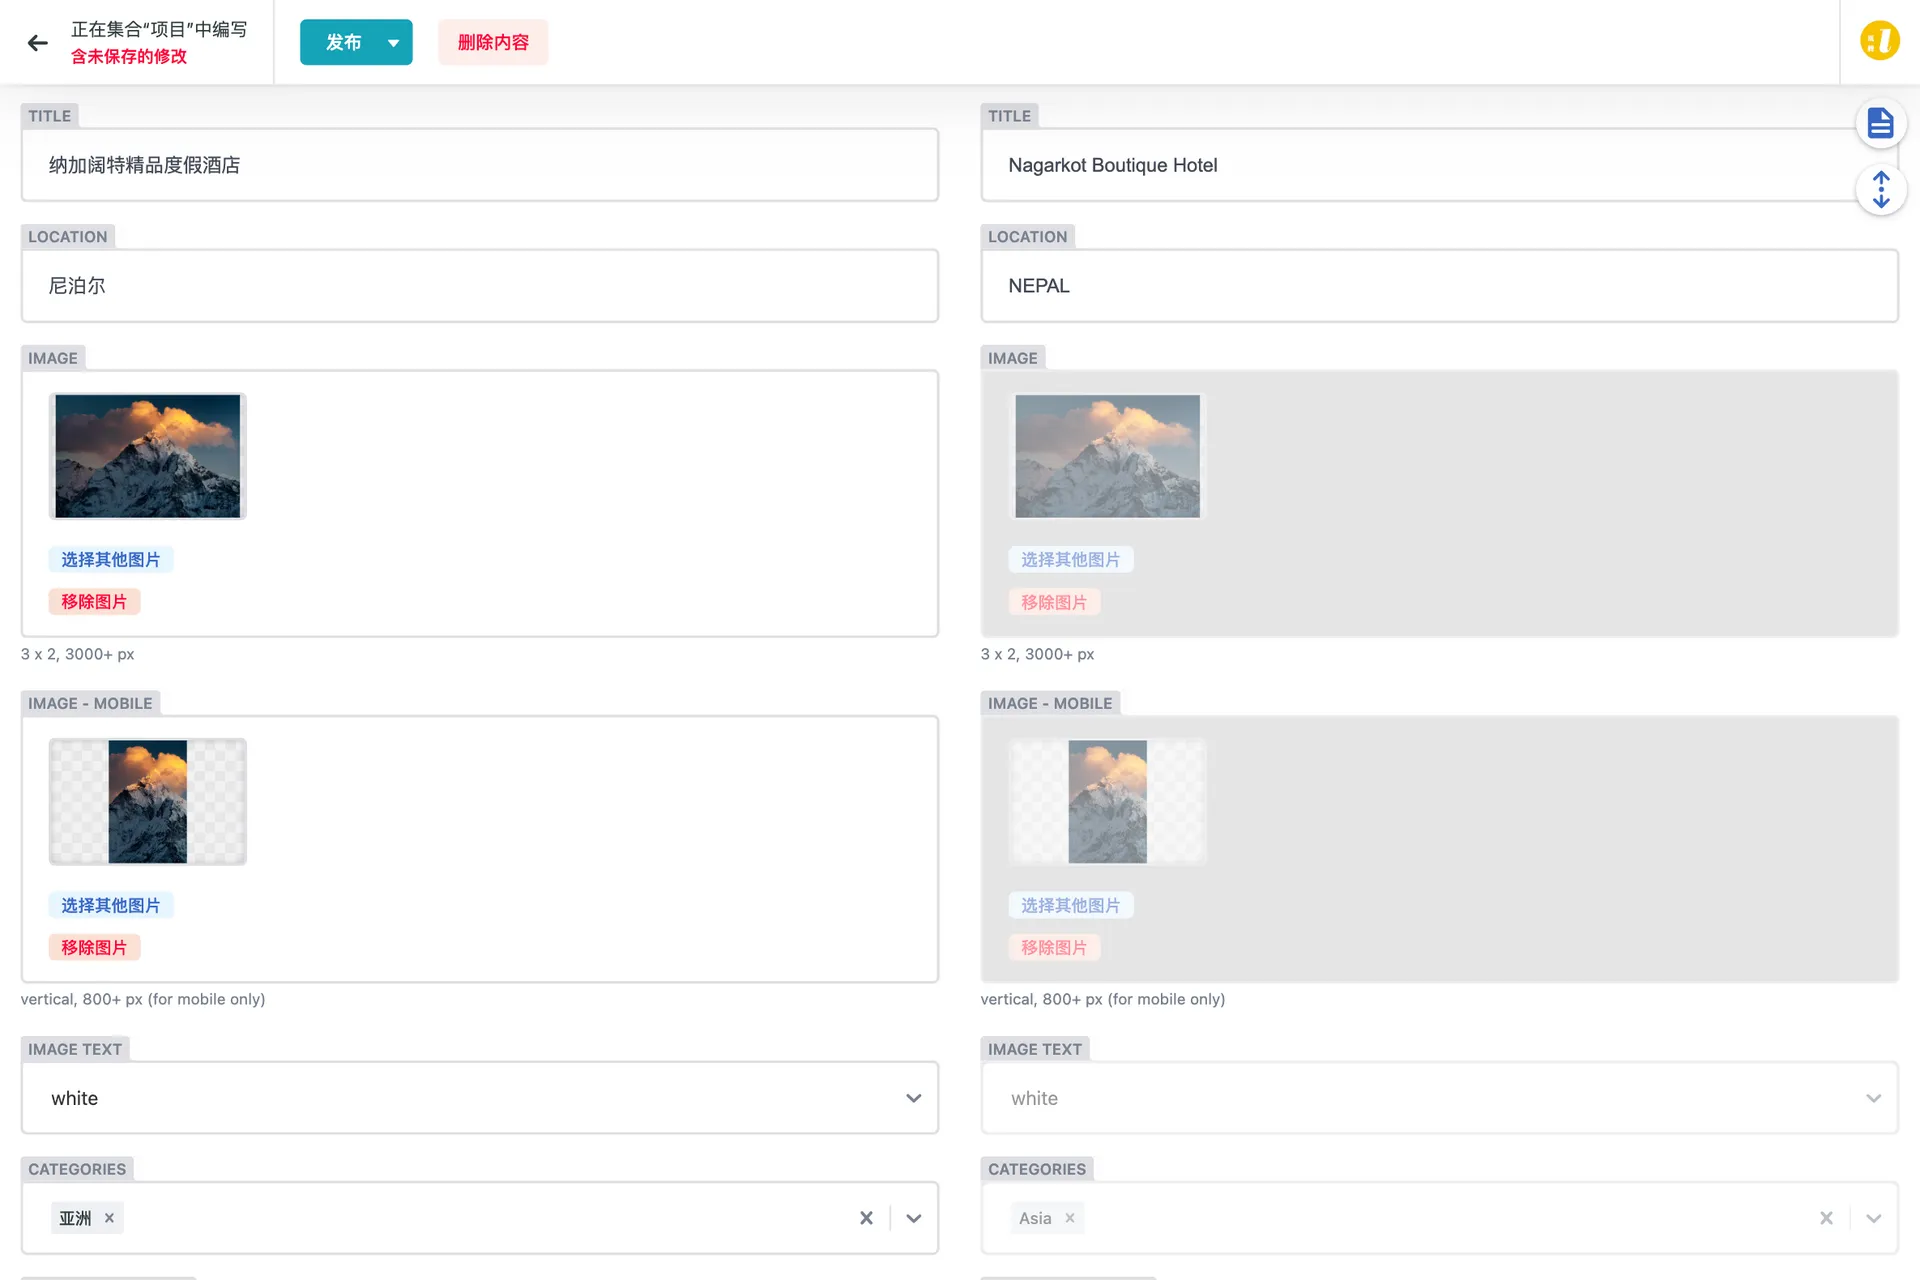This screenshot has width=1920, height=1280.
Task: Click the 删除内容 delete content button
Action: [x=493, y=43]
